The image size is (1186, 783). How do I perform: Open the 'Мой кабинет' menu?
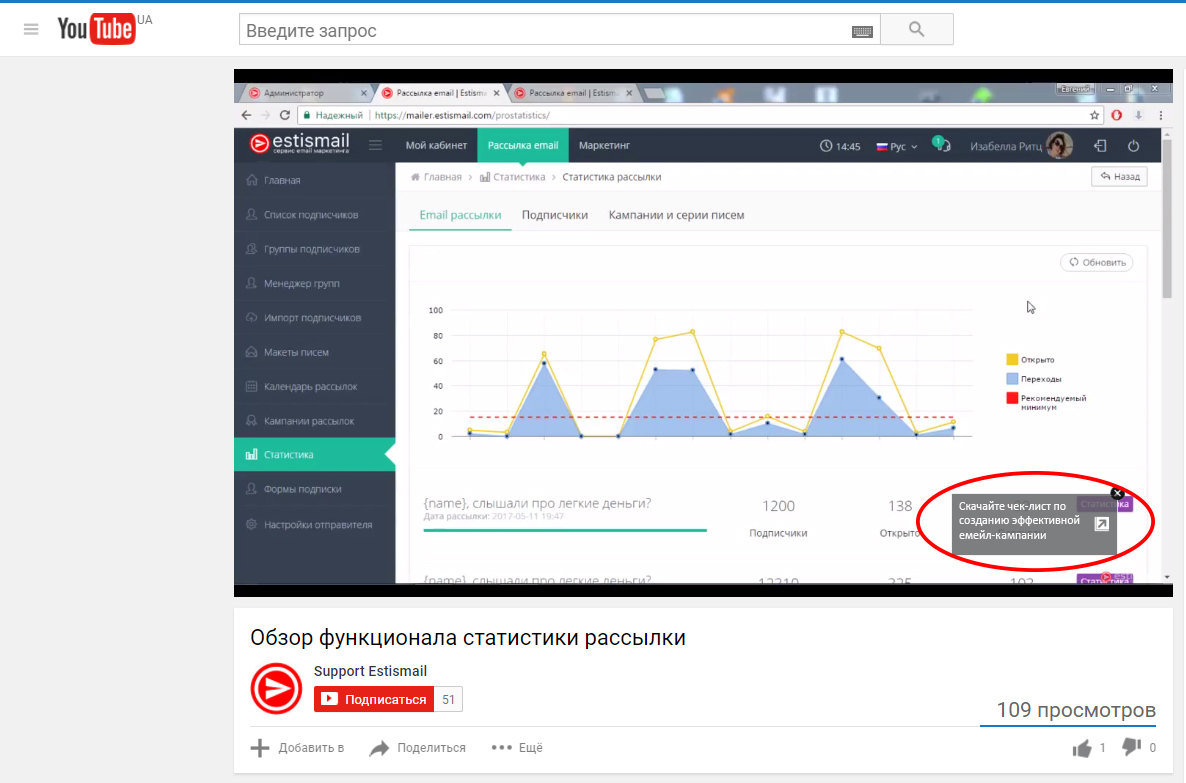click(x=436, y=145)
